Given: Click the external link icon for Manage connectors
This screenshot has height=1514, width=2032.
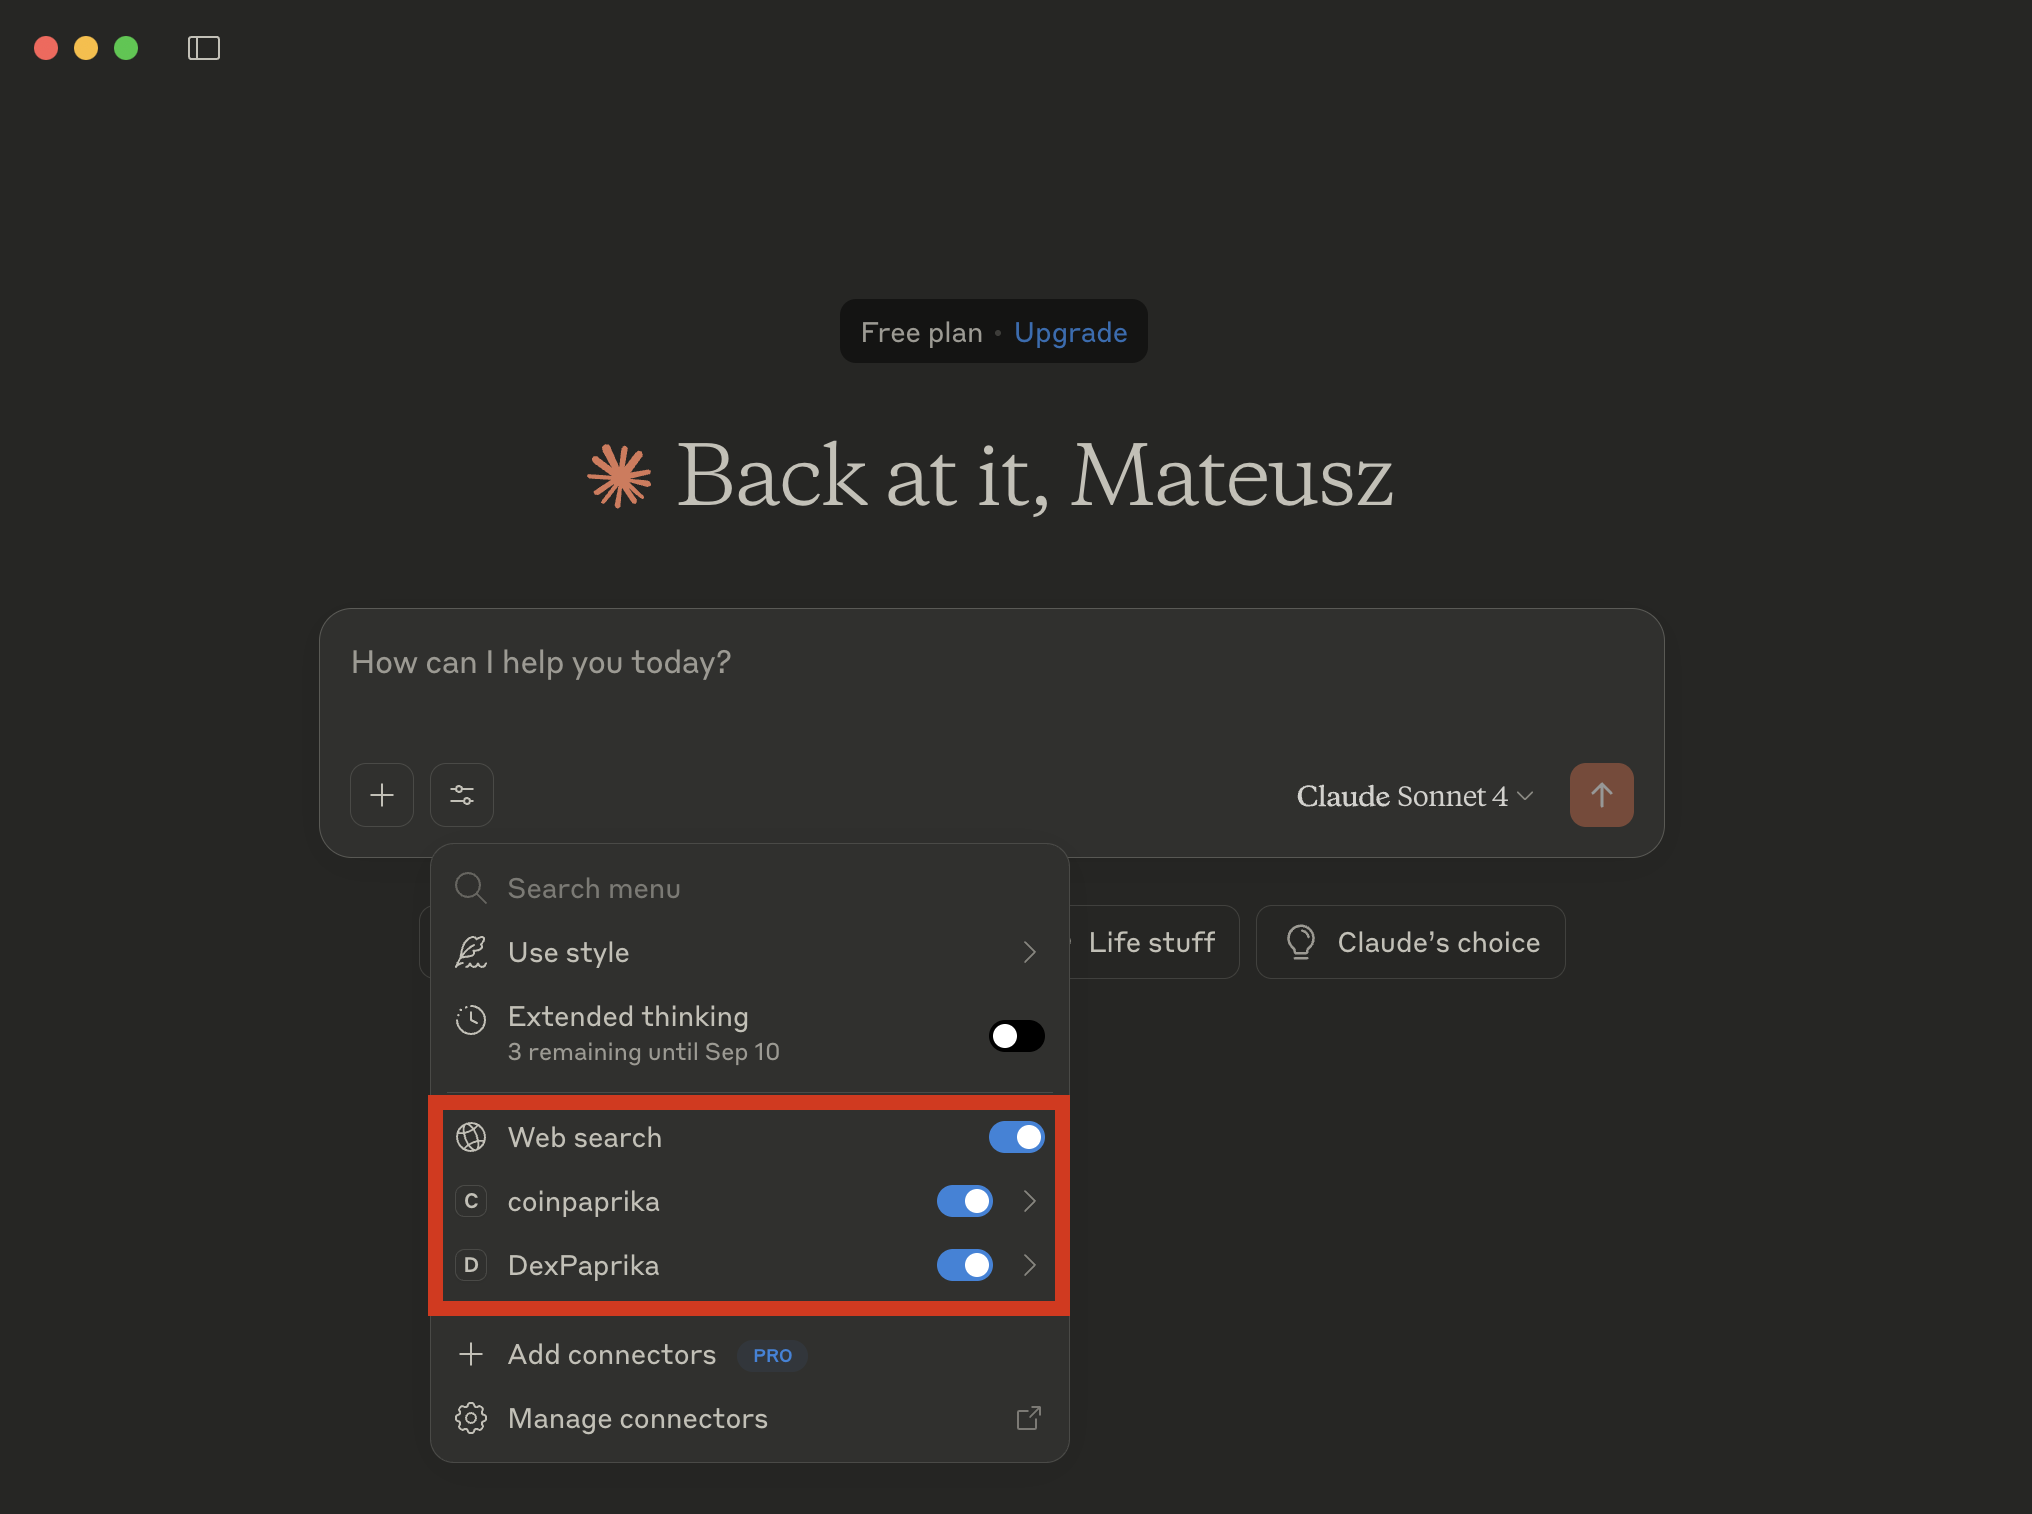Looking at the screenshot, I should click(x=1029, y=1418).
